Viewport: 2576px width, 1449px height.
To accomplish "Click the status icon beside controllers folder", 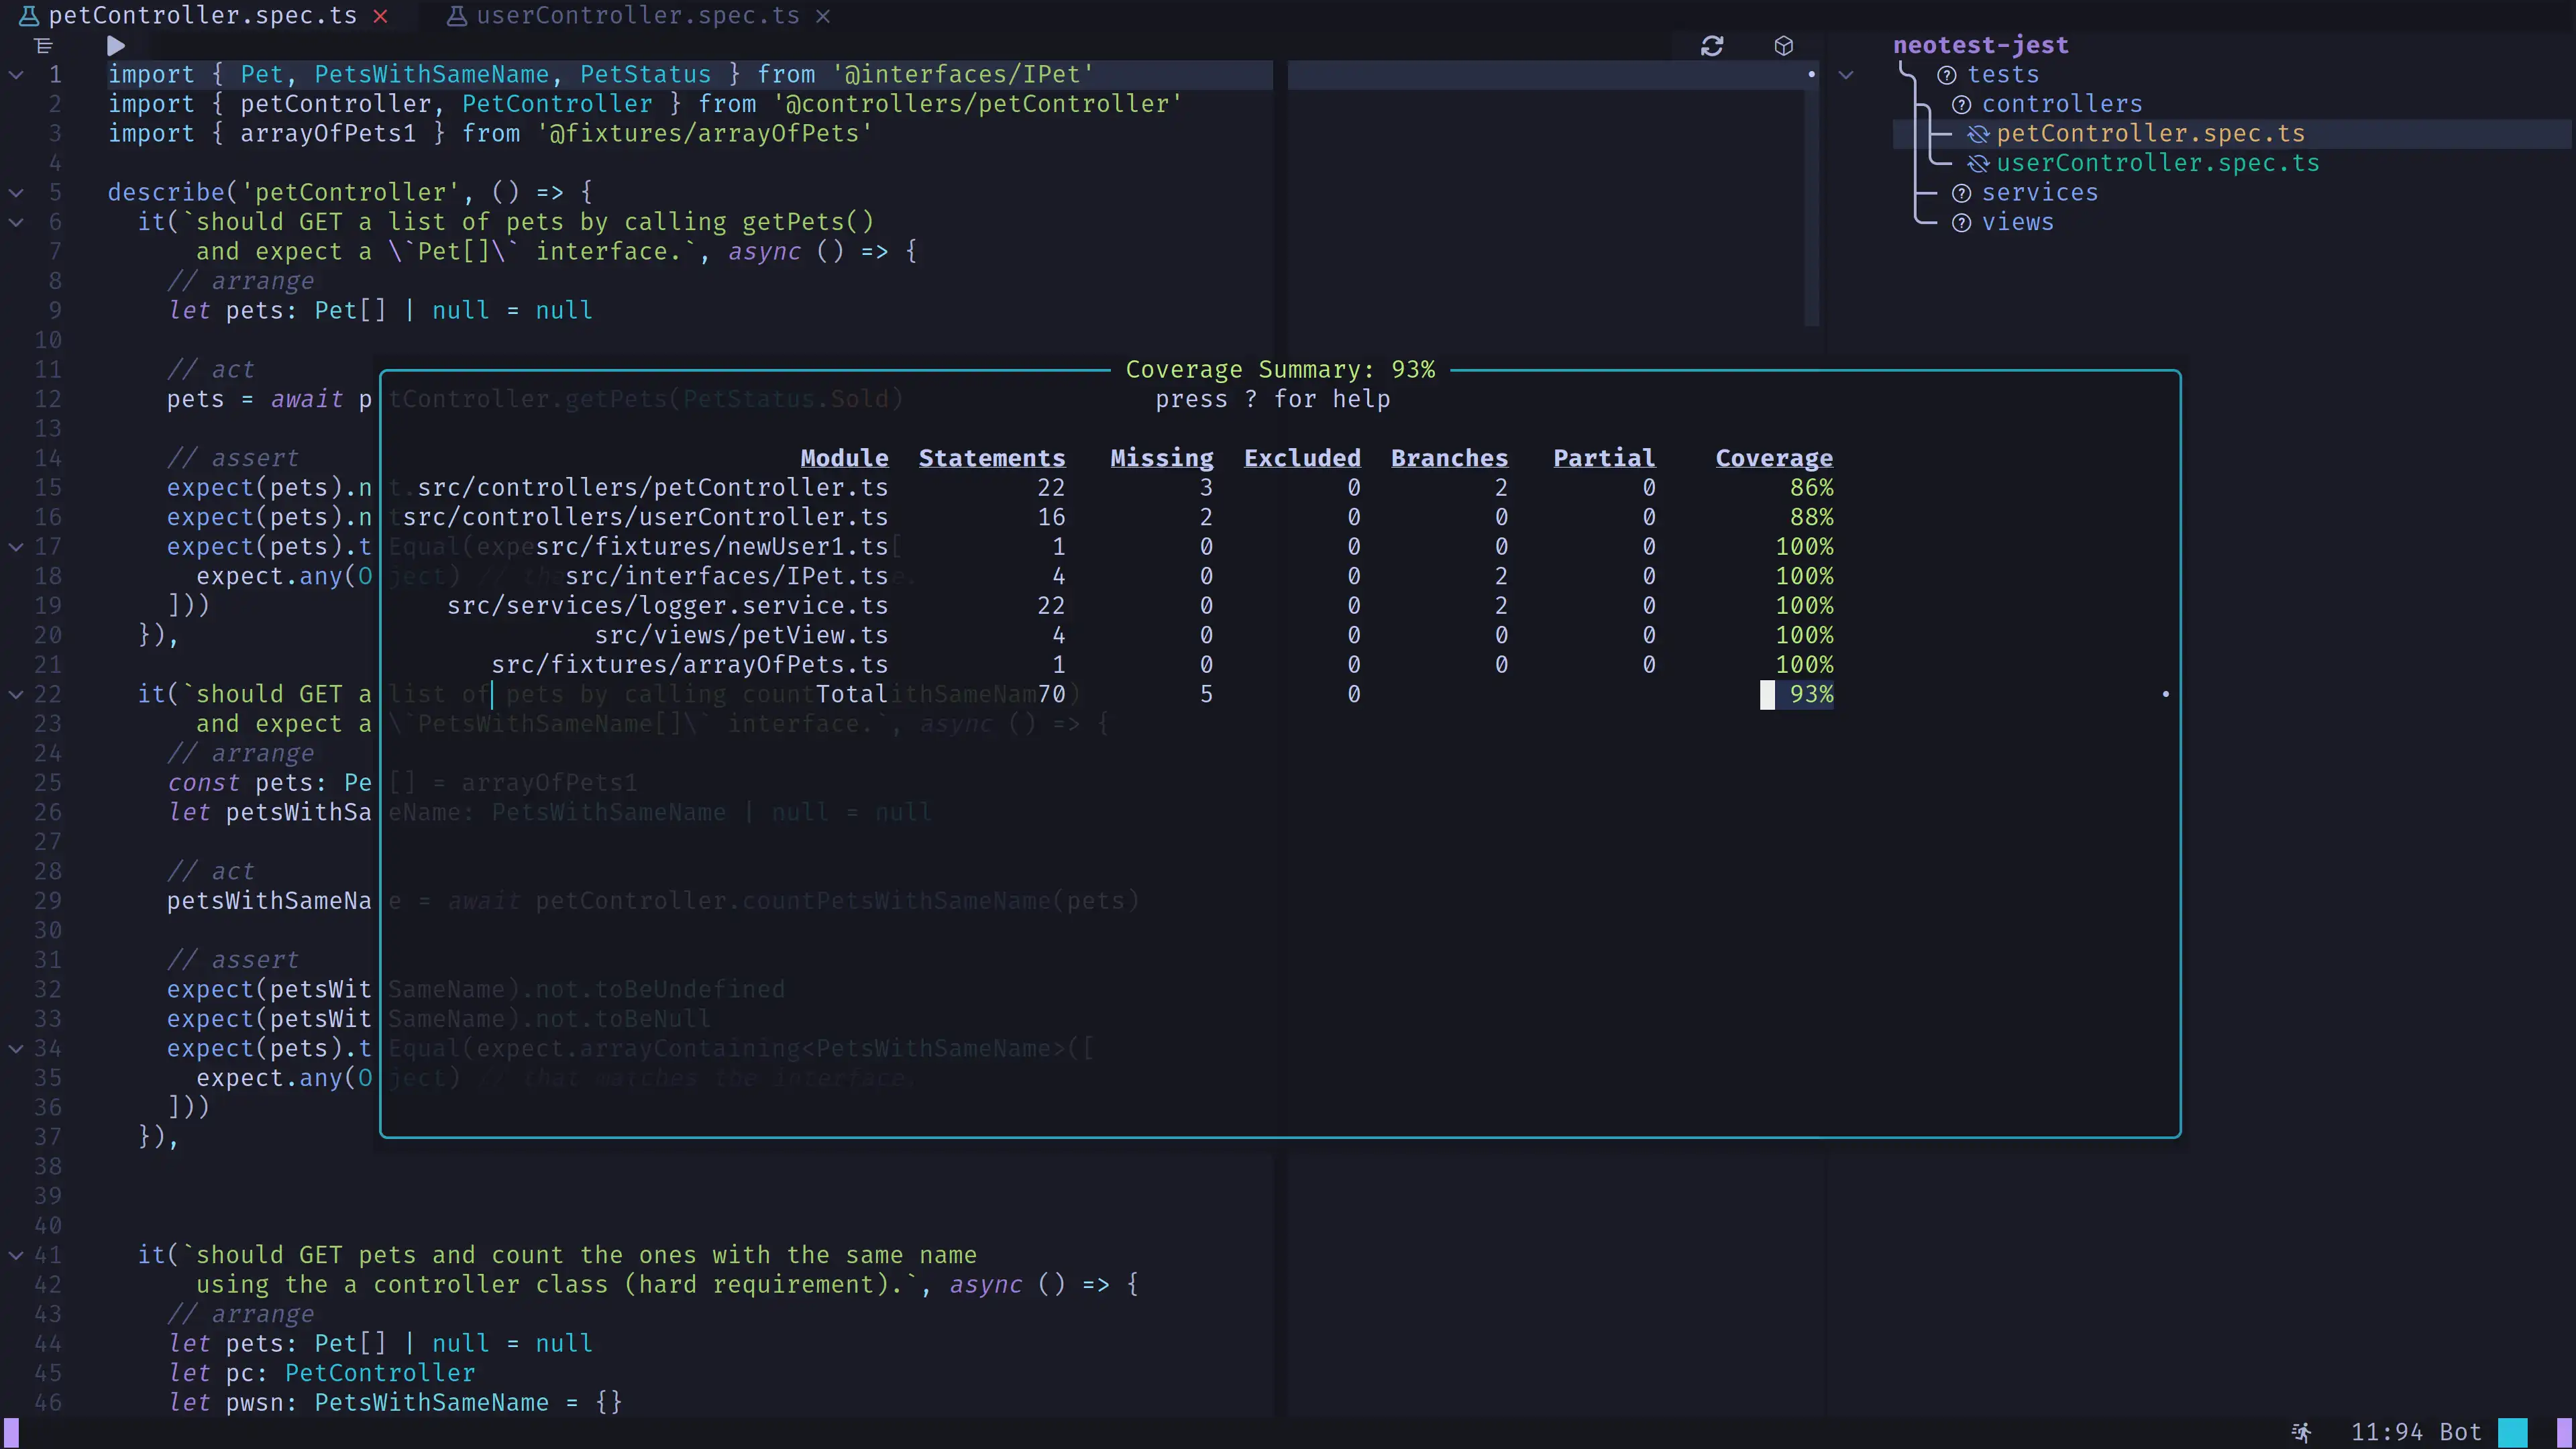I will tap(1962, 105).
